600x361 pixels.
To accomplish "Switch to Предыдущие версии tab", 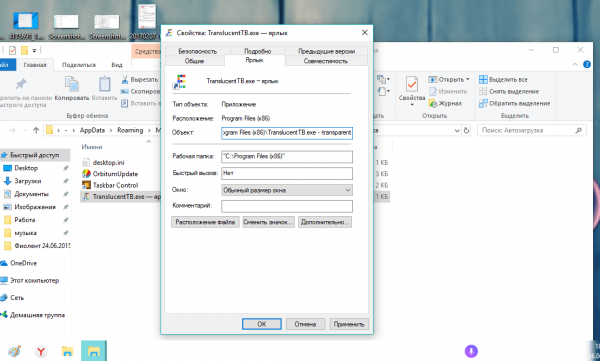I will point(326,51).
